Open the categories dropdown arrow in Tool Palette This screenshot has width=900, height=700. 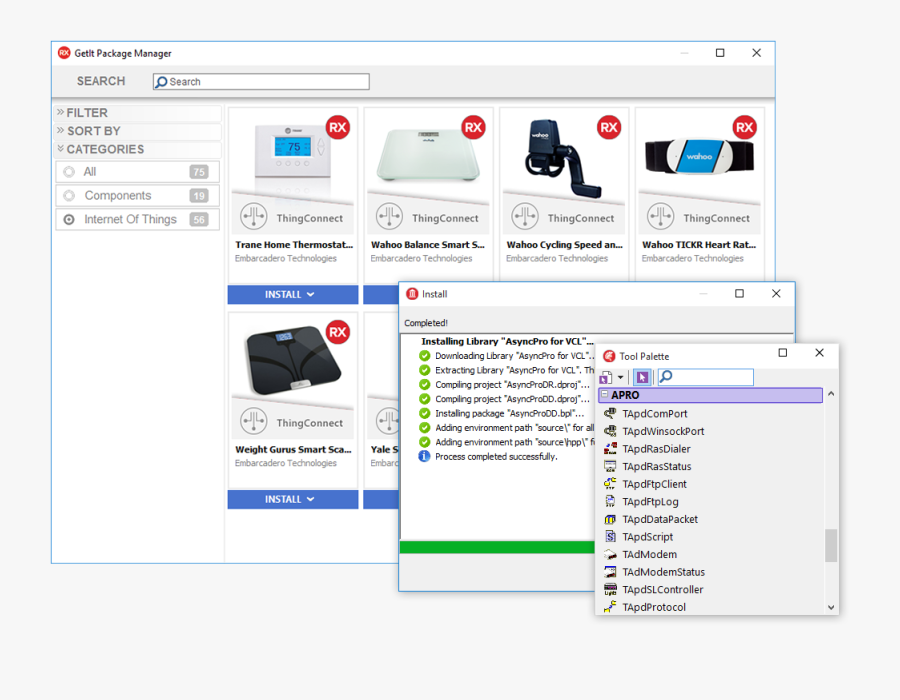620,378
